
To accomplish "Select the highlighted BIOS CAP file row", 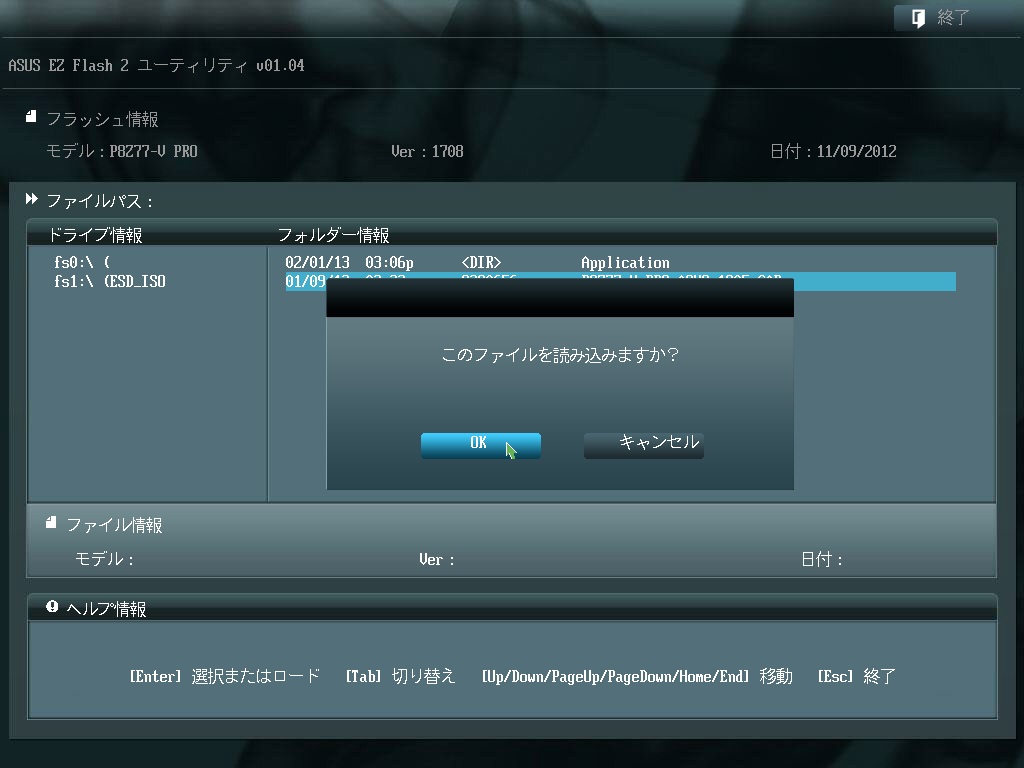I will 880,281.
